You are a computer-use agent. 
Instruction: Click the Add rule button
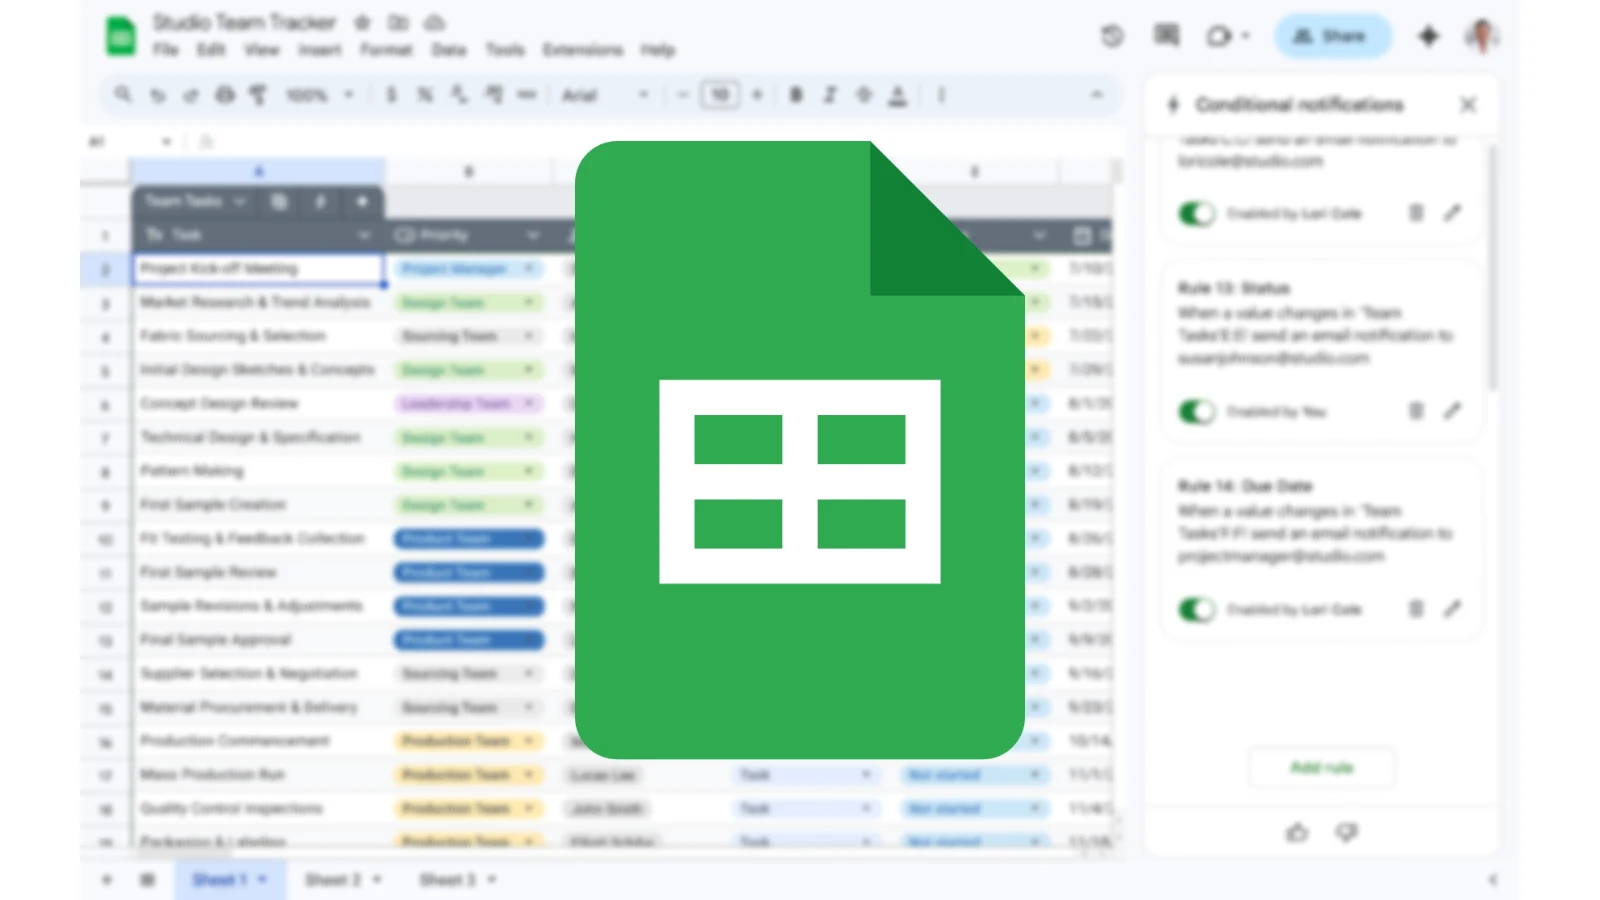tap(1322, 768)
